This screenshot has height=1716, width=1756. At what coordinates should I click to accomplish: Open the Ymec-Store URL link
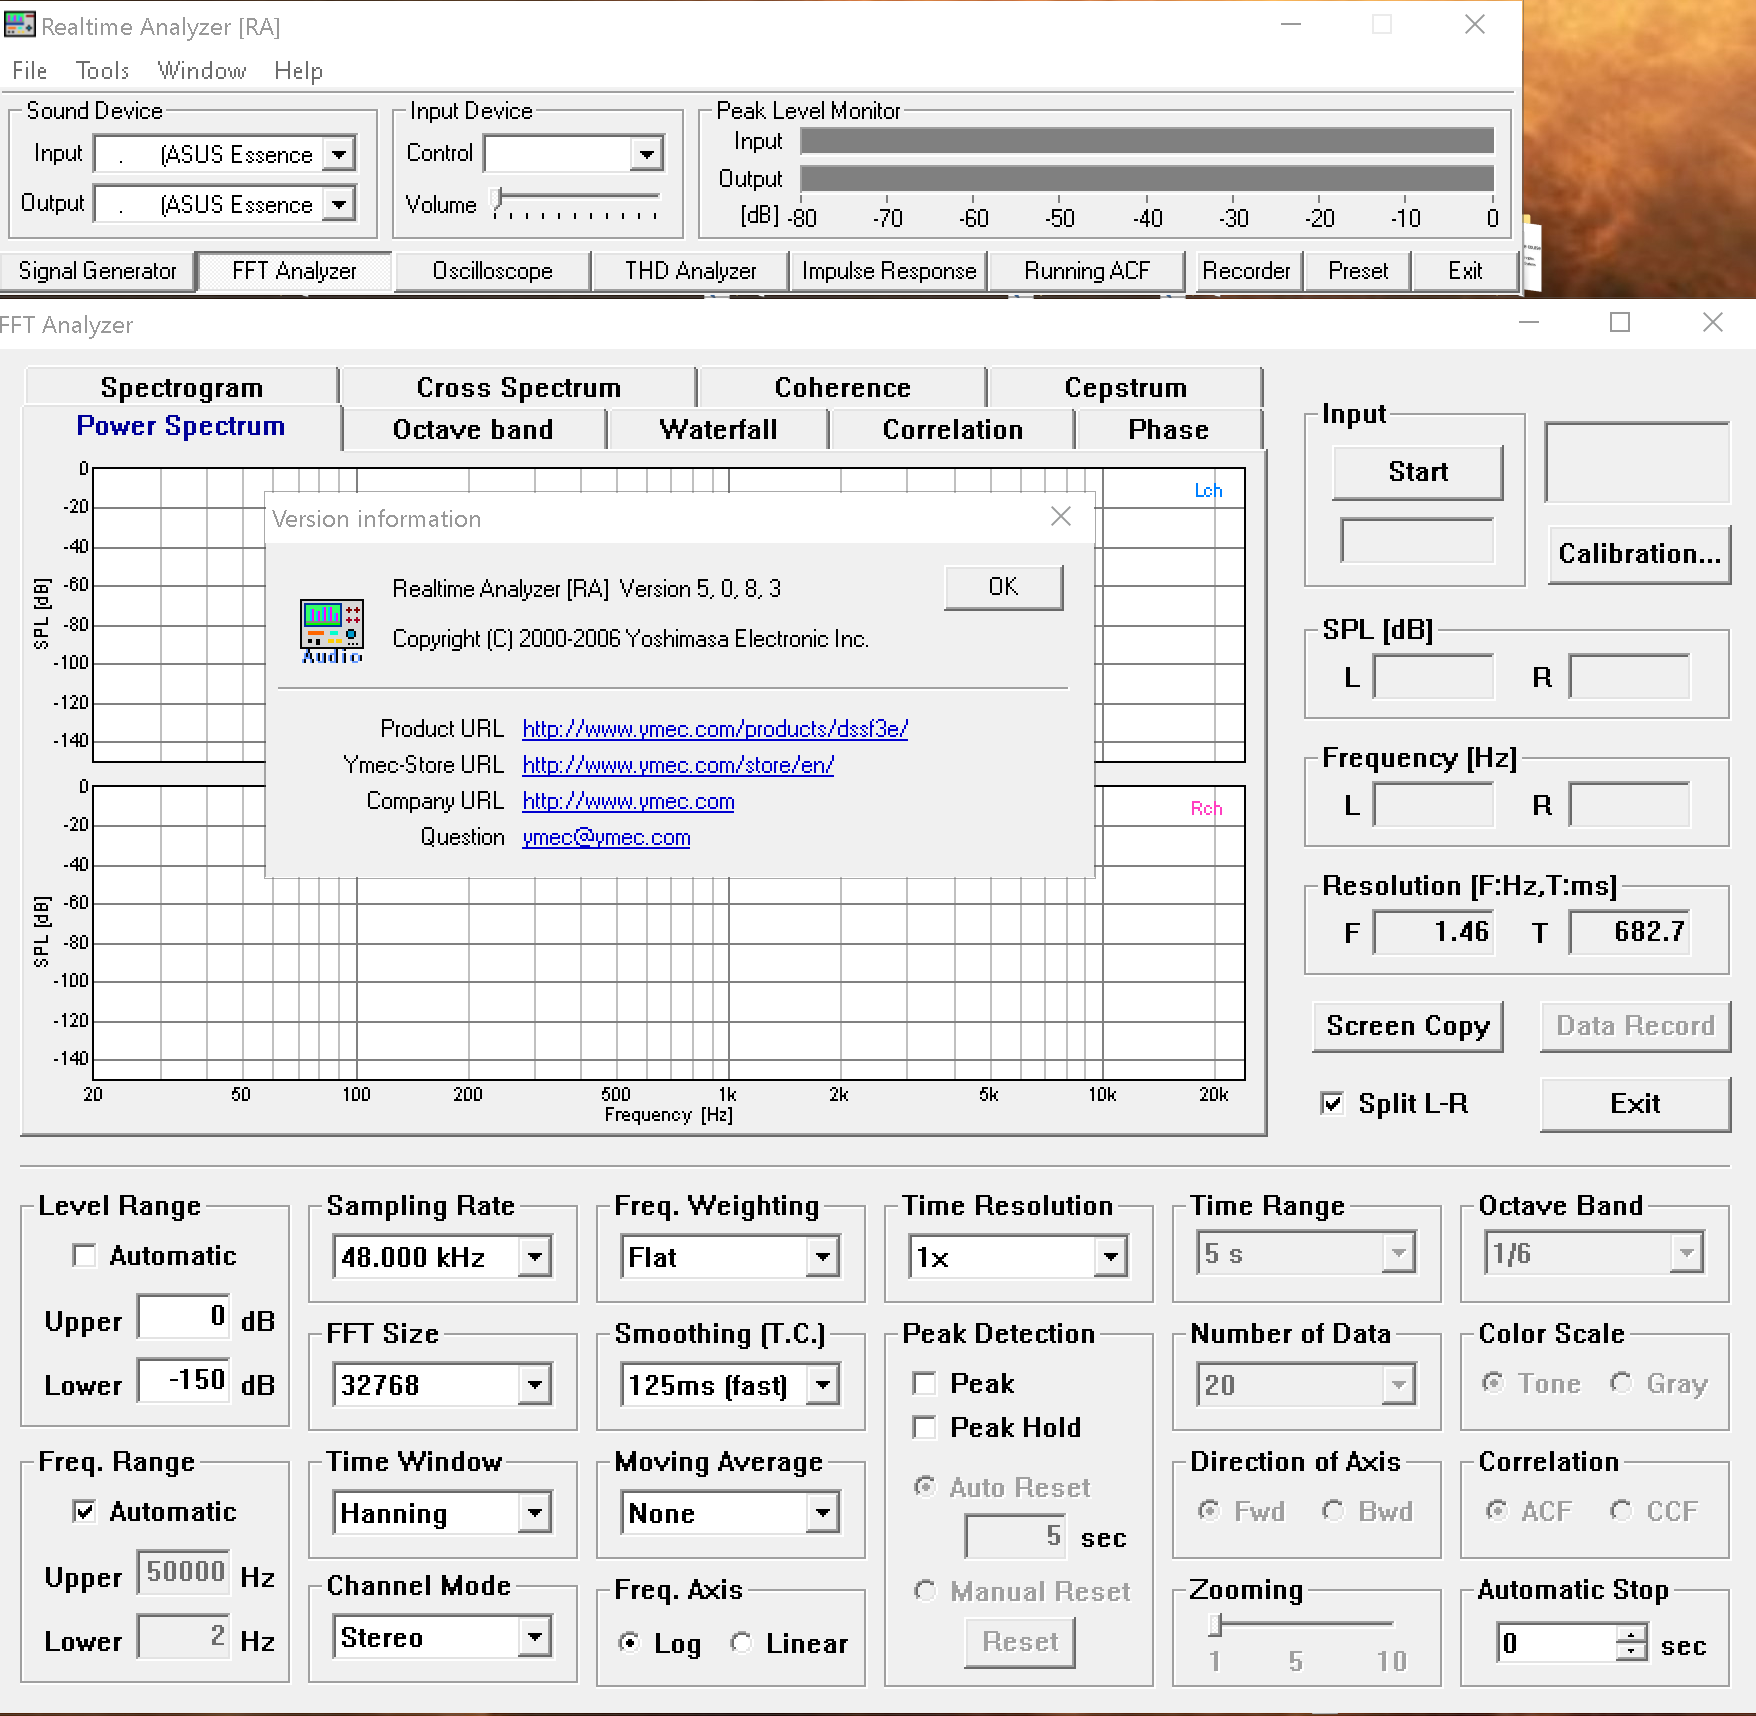678,765
